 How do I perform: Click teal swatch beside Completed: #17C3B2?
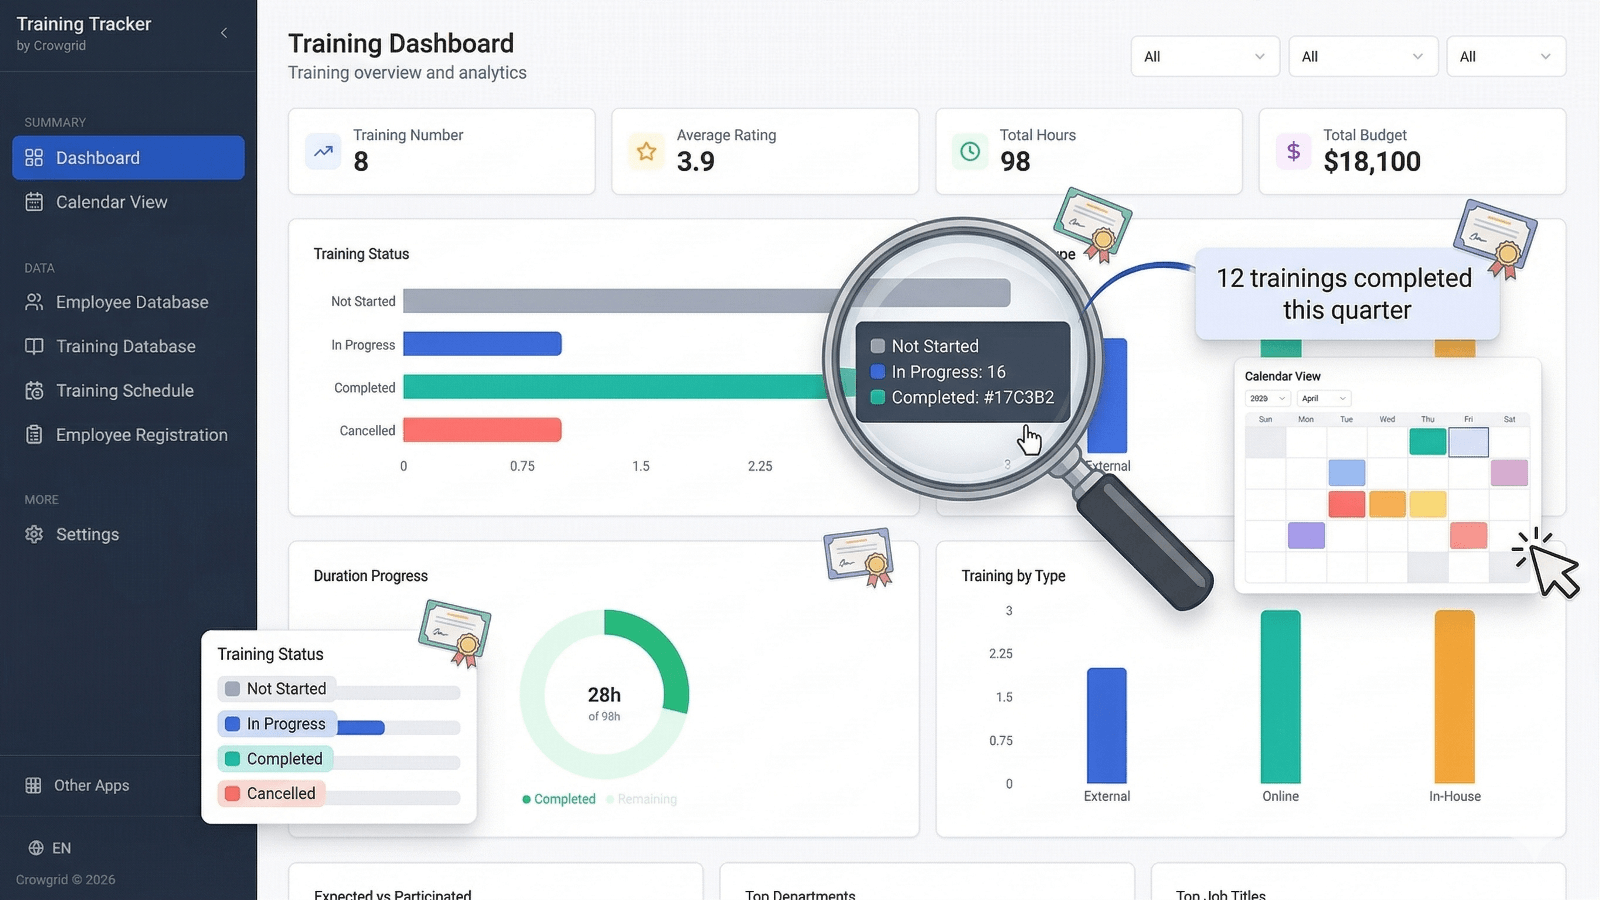[x=878, y=397]
